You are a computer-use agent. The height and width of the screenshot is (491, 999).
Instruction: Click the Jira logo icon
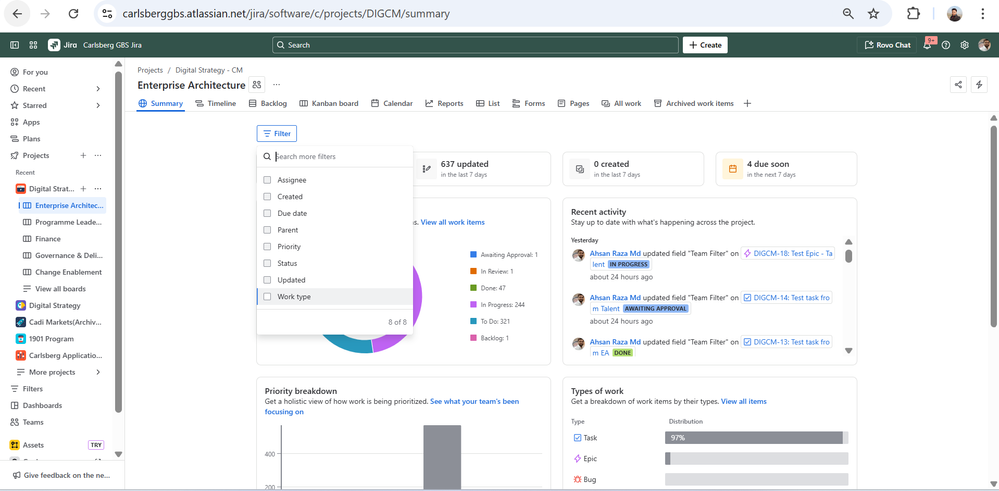point(54,45)
